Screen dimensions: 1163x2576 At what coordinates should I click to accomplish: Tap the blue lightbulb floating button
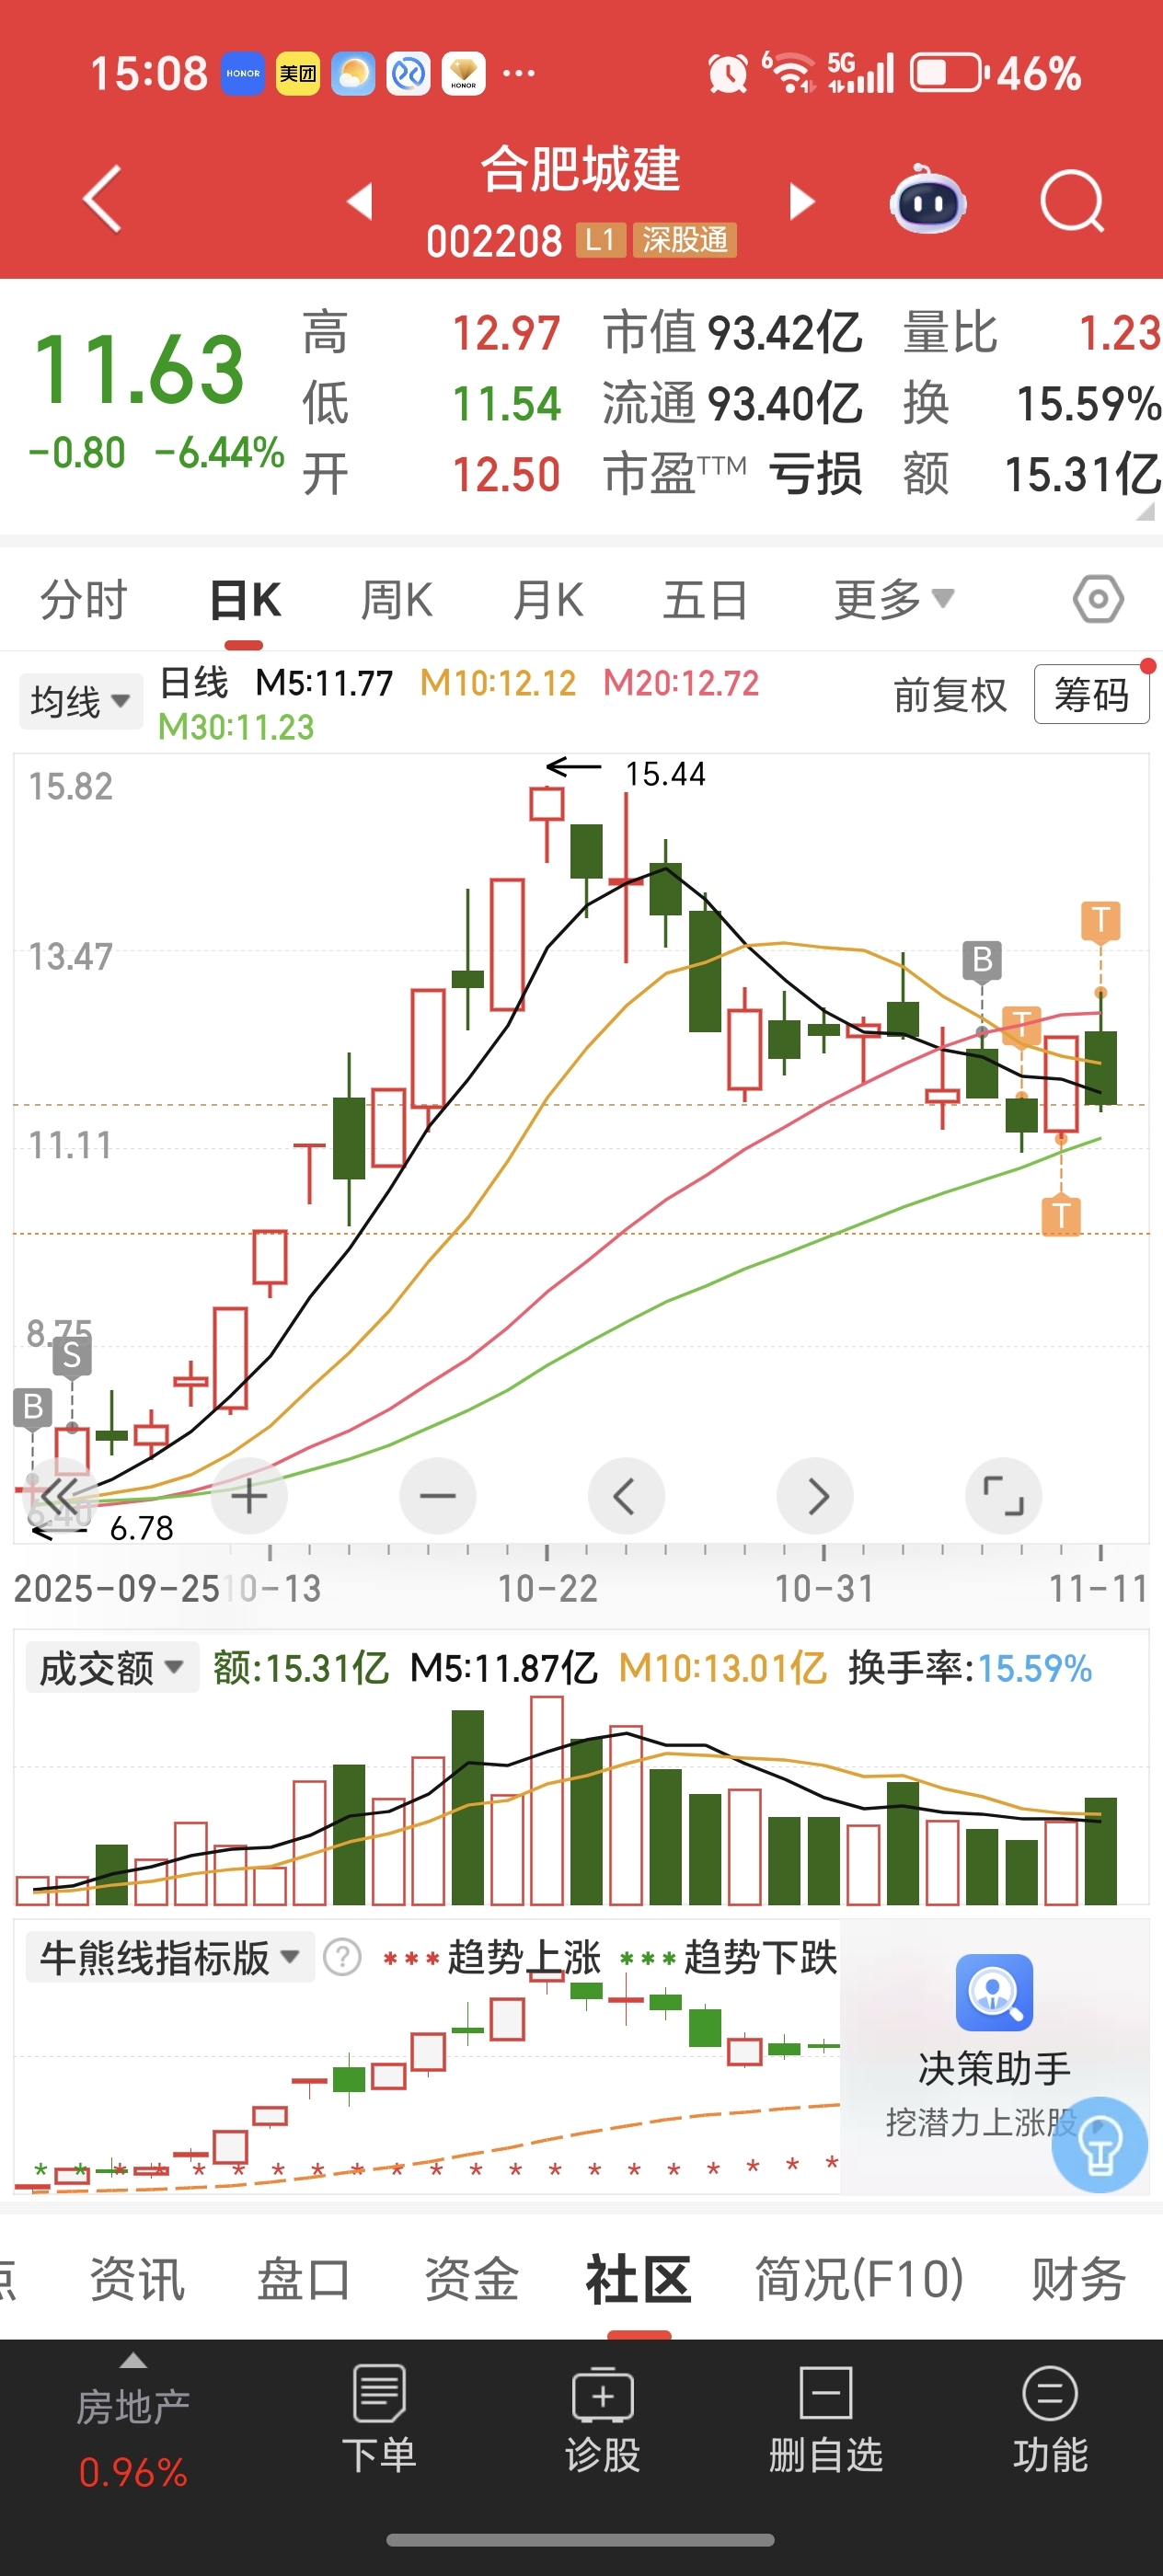pos(1099,2144)
